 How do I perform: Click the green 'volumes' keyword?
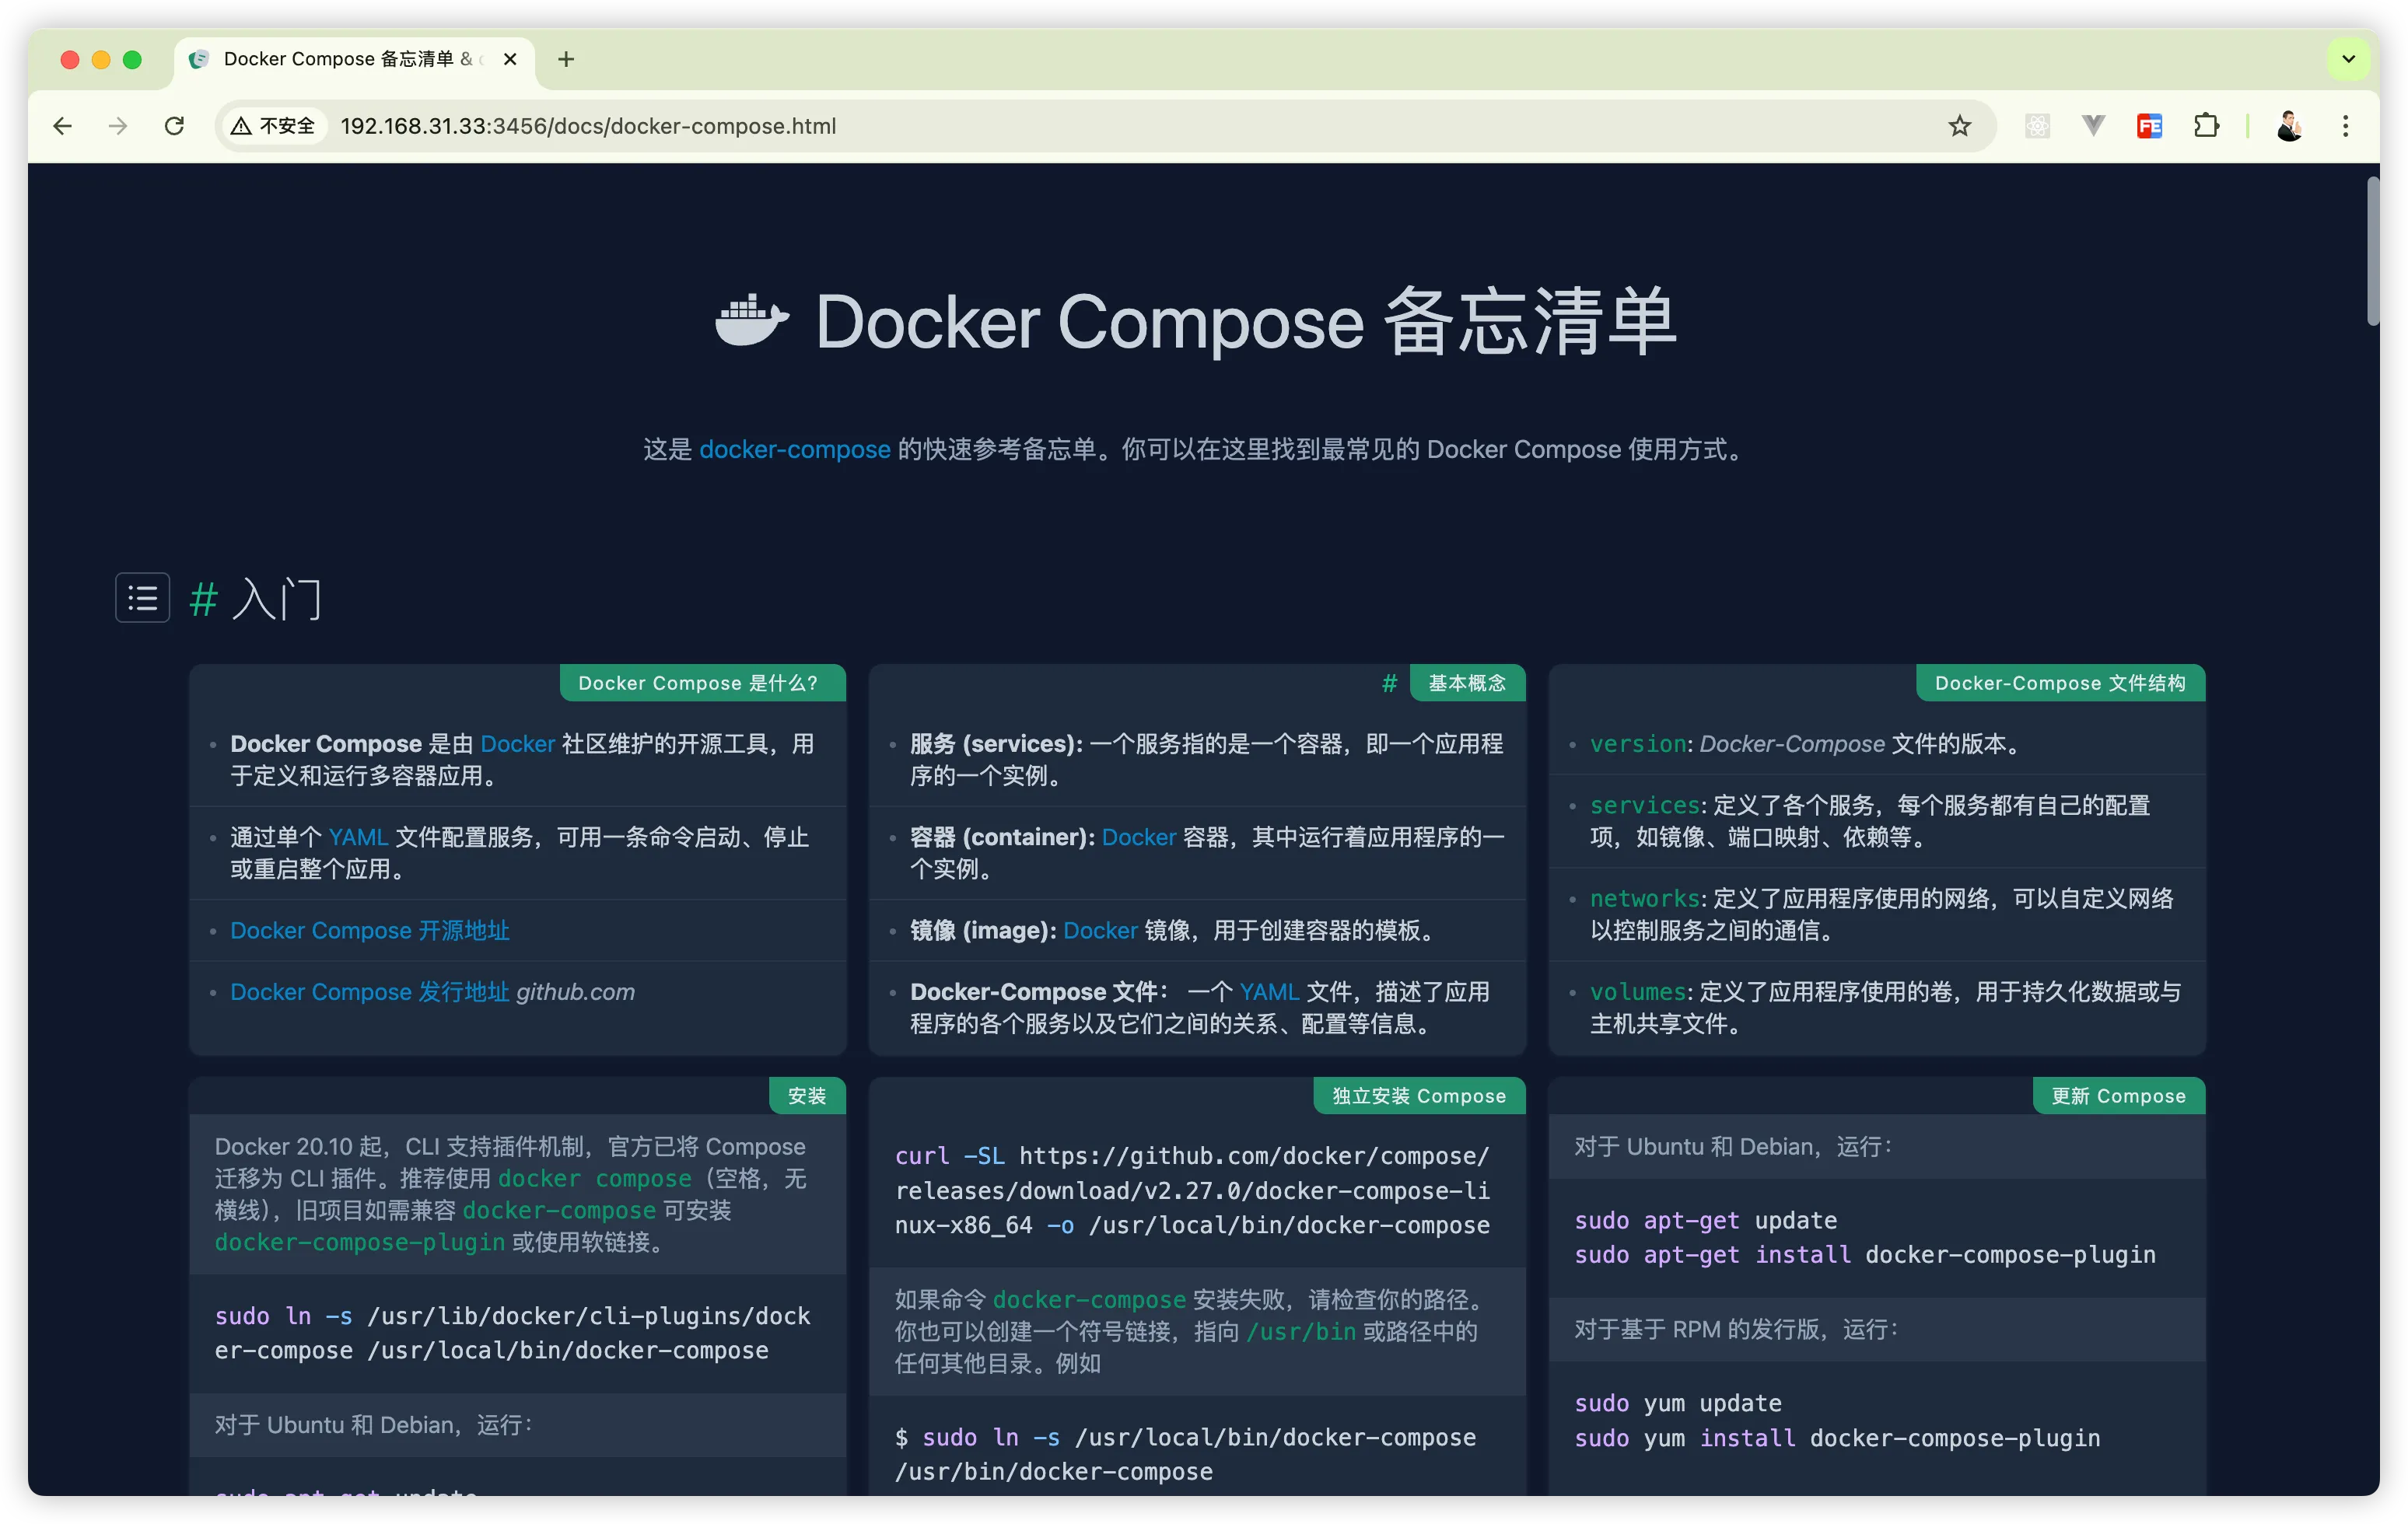point(1639,991)
